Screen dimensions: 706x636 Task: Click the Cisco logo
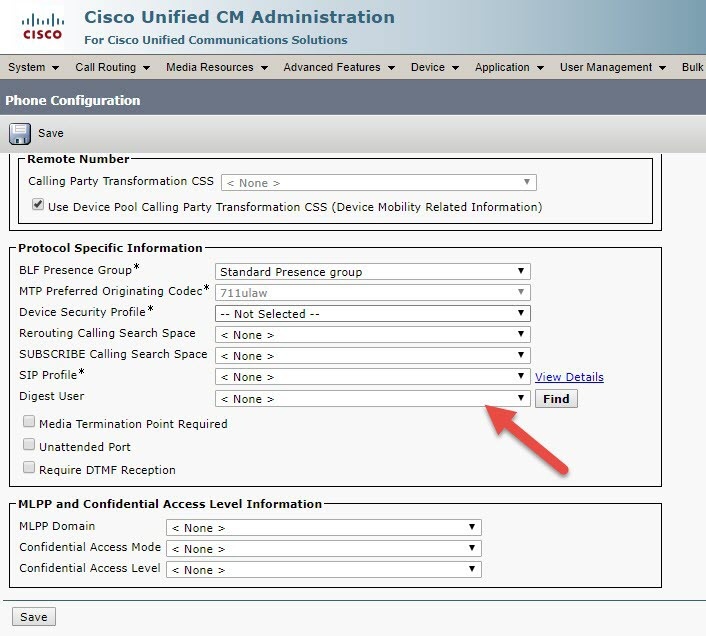pos(43,27)
